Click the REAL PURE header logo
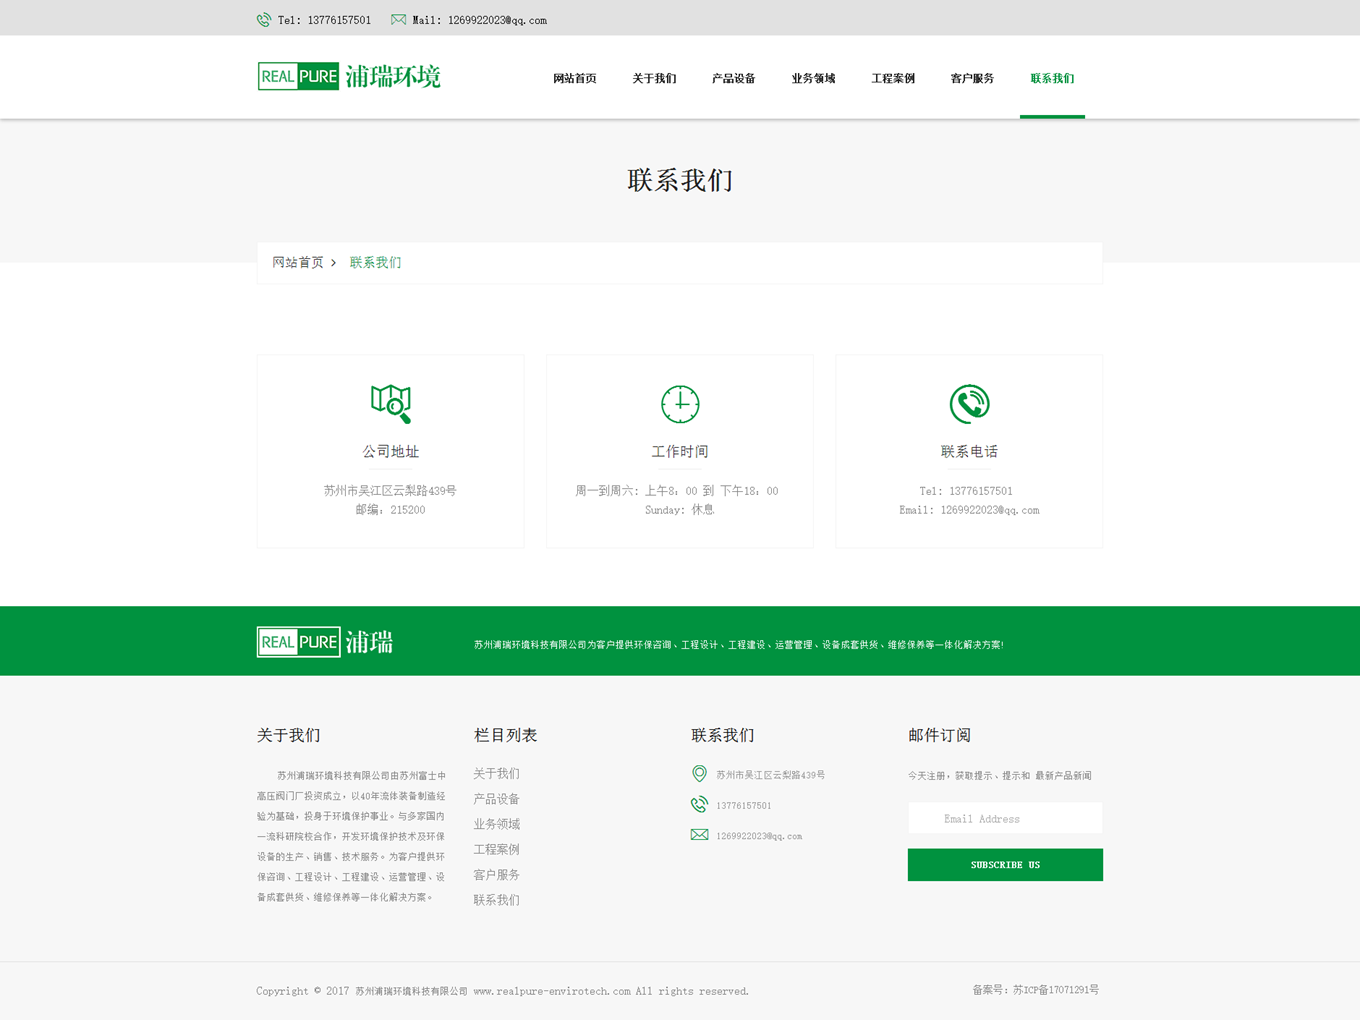 pos(348,77)
